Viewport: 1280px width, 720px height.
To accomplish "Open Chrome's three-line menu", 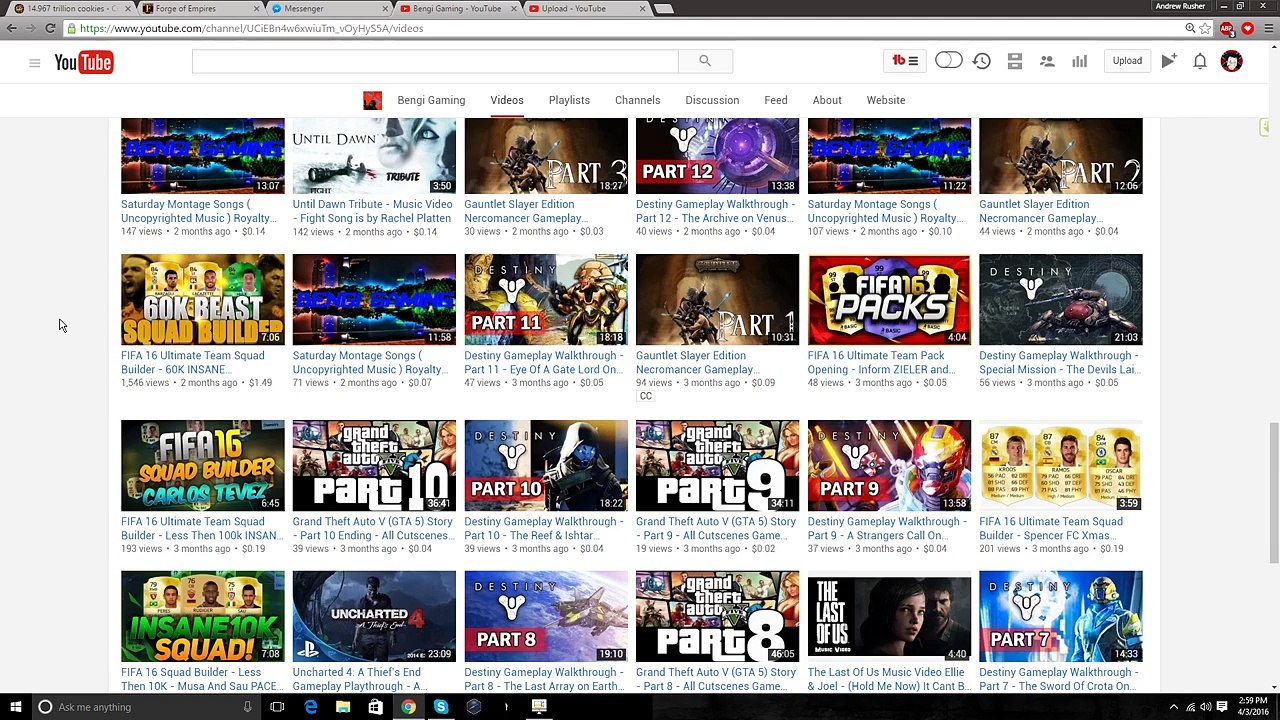I will 1267,28.
